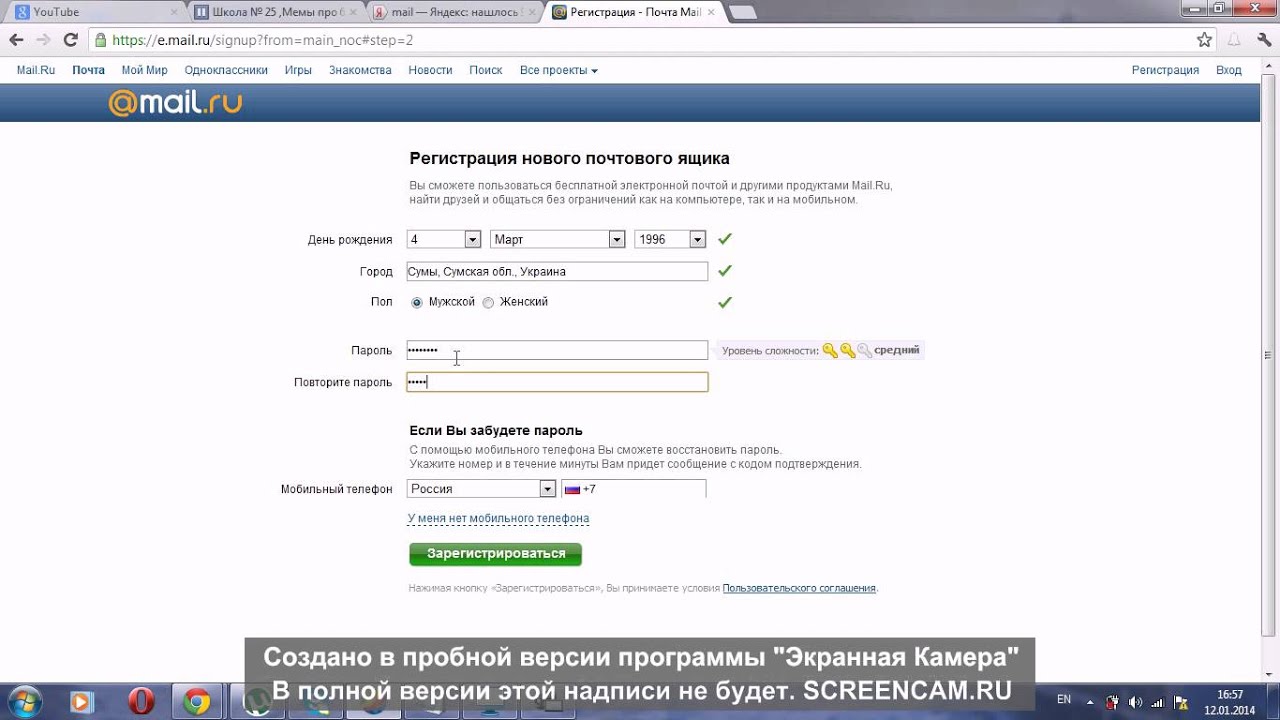1280x720 pixels.
Task: Open a new tab button
Action: [742, 13]
